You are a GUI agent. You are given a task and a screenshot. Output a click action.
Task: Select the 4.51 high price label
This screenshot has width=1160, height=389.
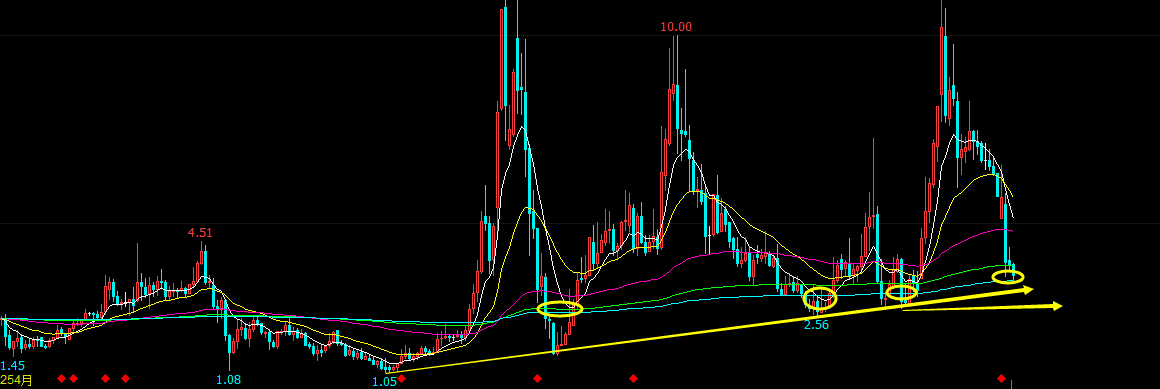tap(200, 233)
